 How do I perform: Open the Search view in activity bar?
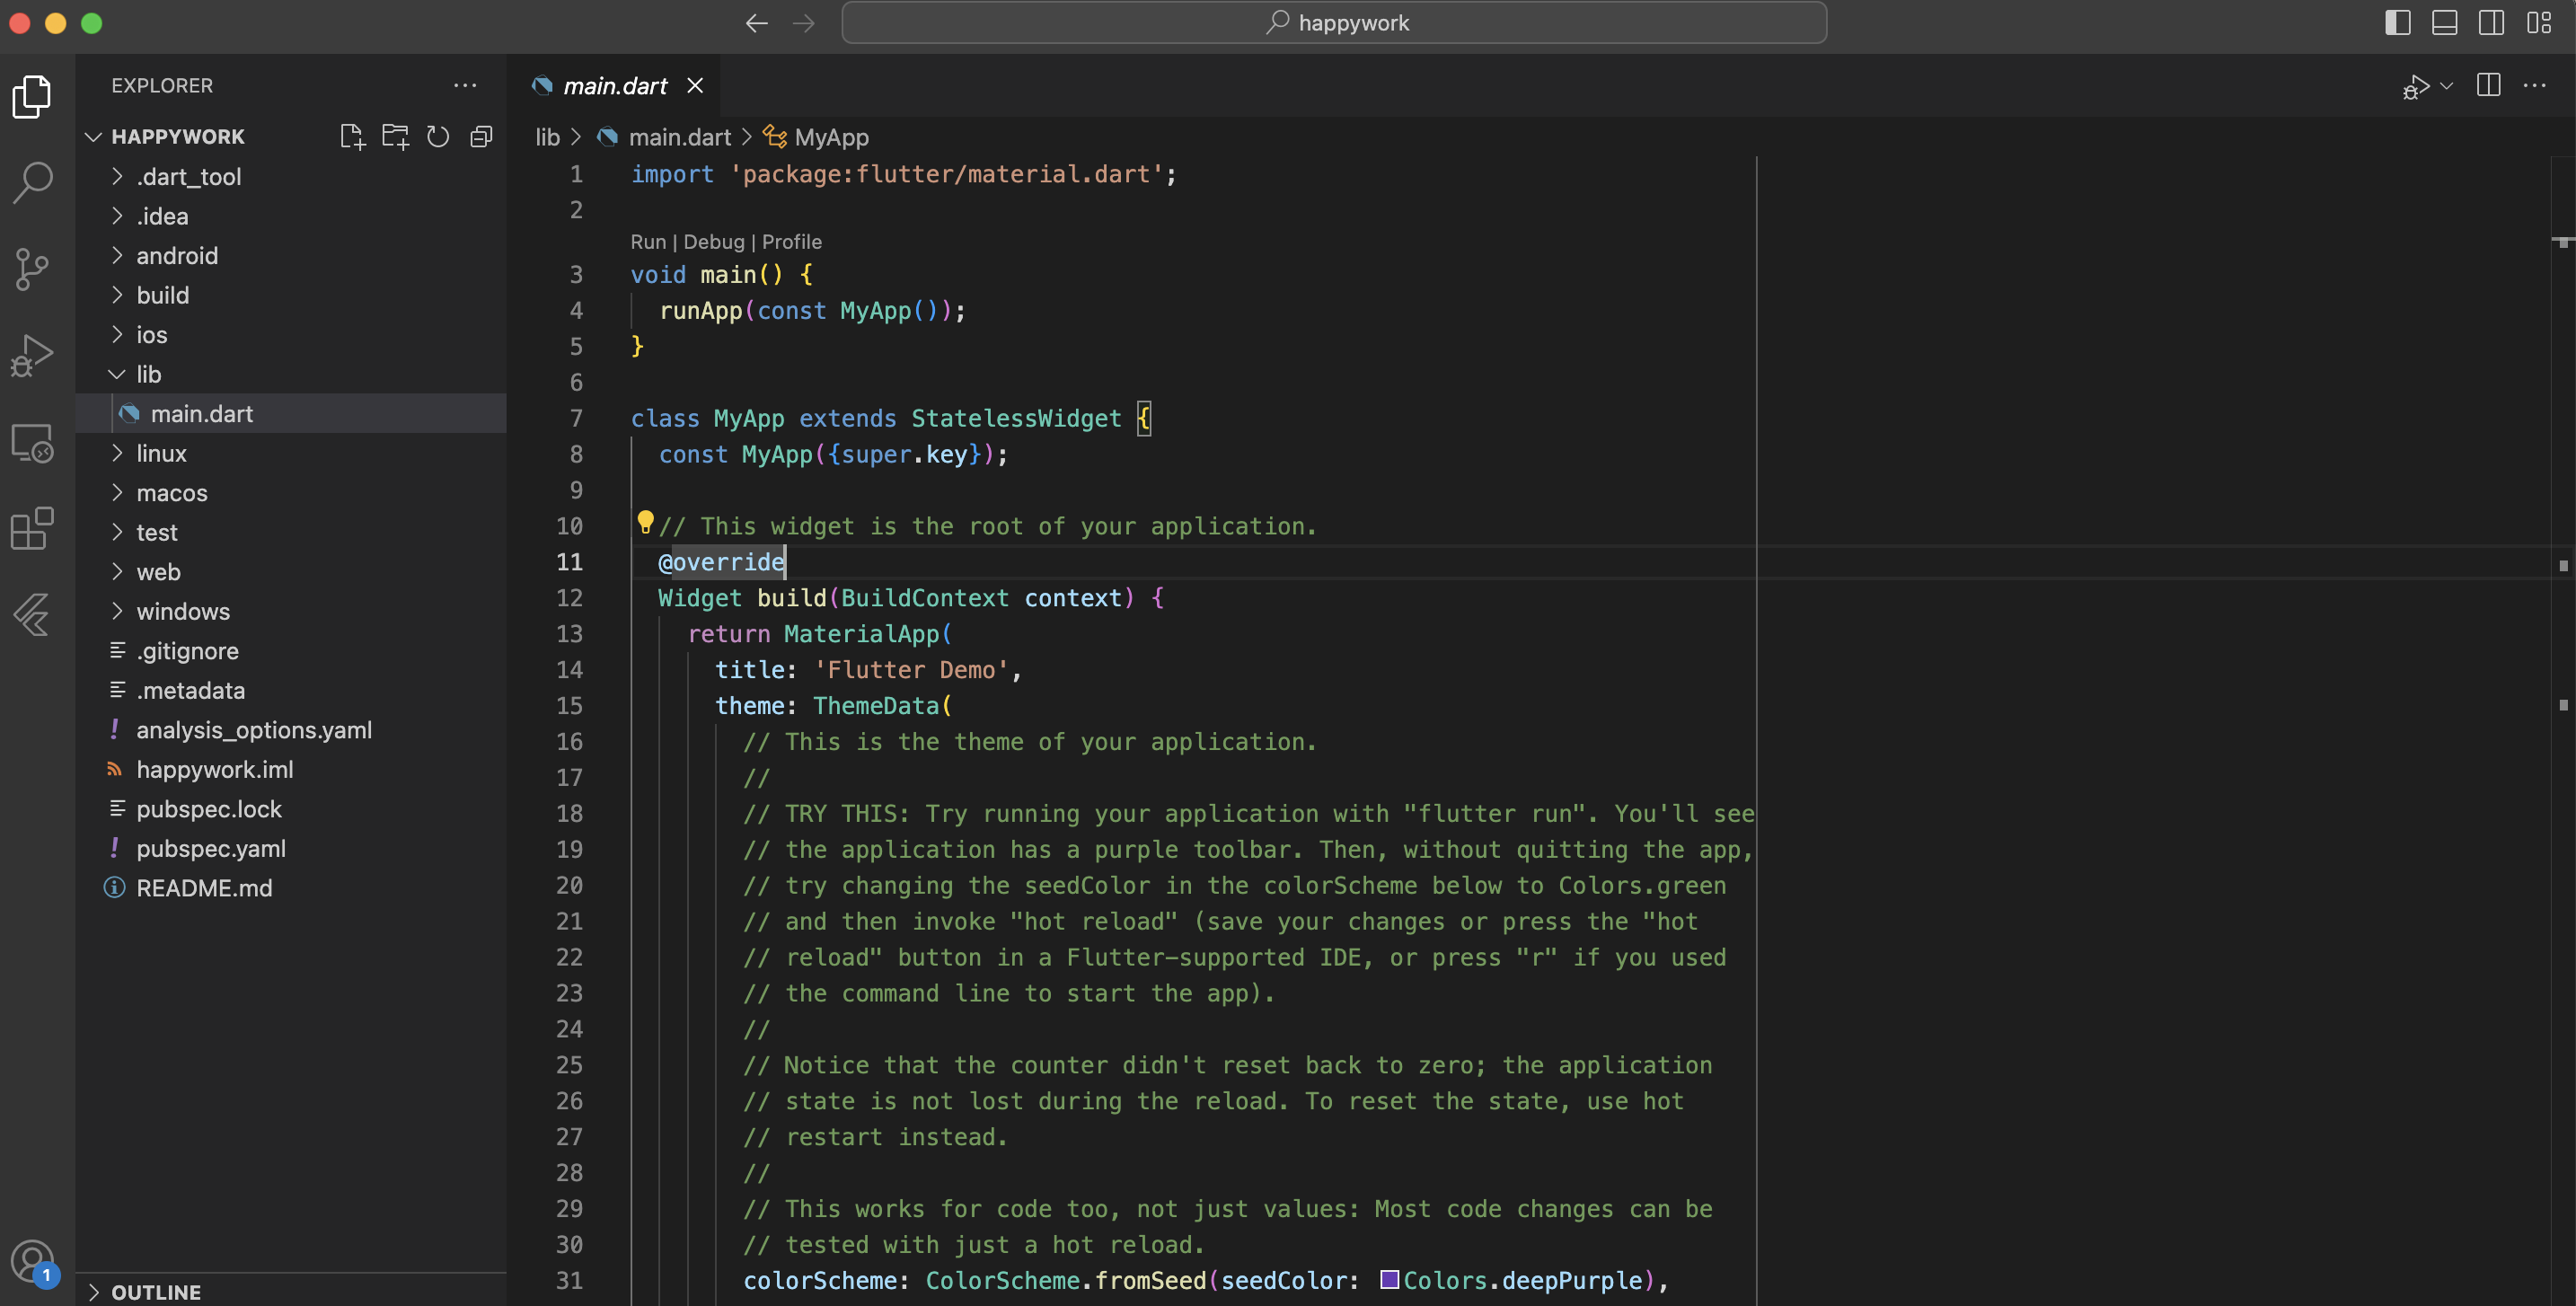pos(32,183)
